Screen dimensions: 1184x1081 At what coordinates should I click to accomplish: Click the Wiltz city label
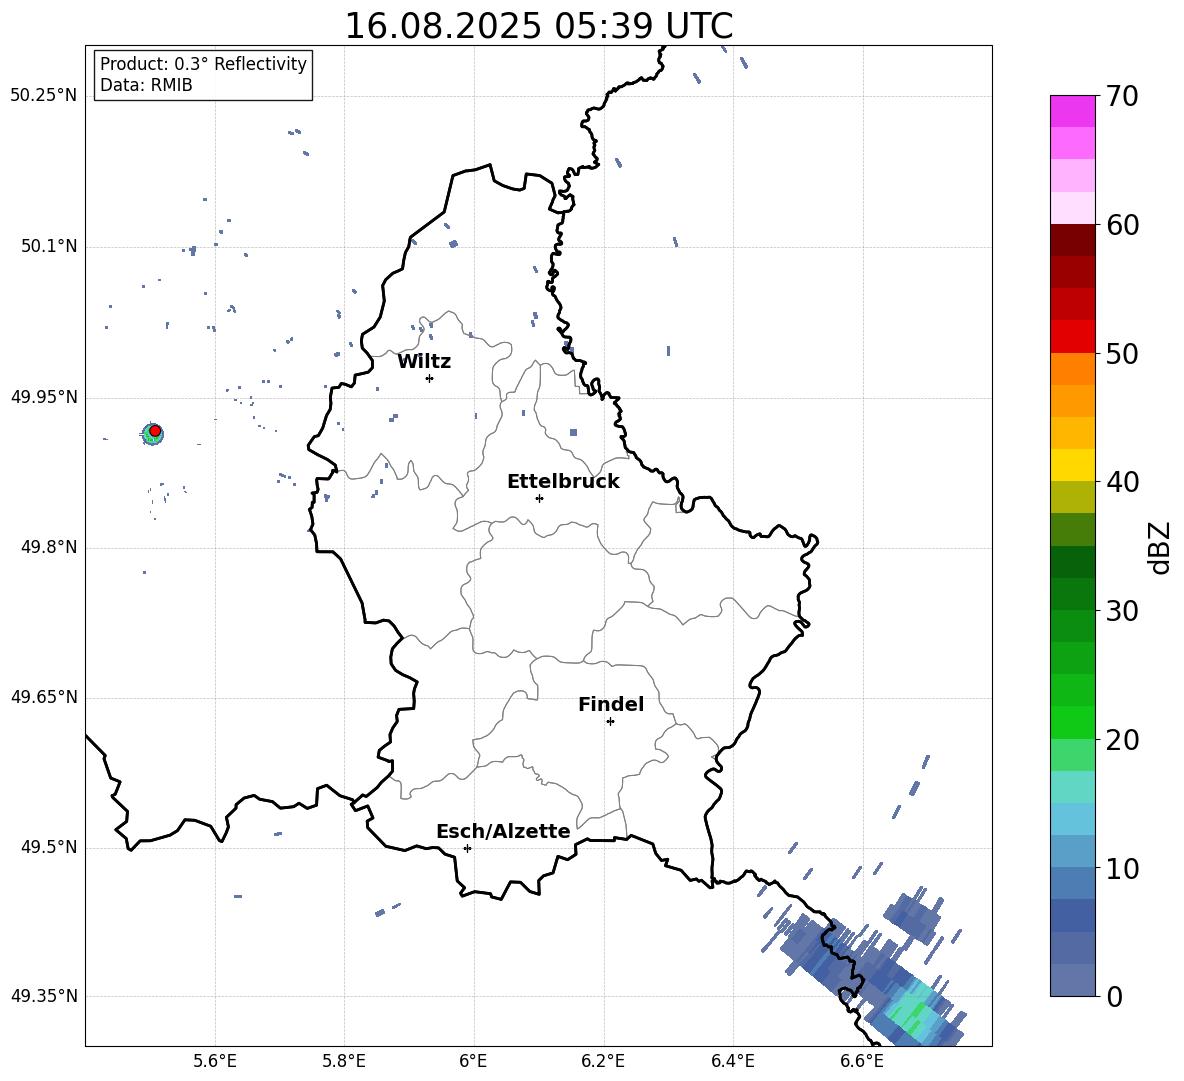click(424, 362)
